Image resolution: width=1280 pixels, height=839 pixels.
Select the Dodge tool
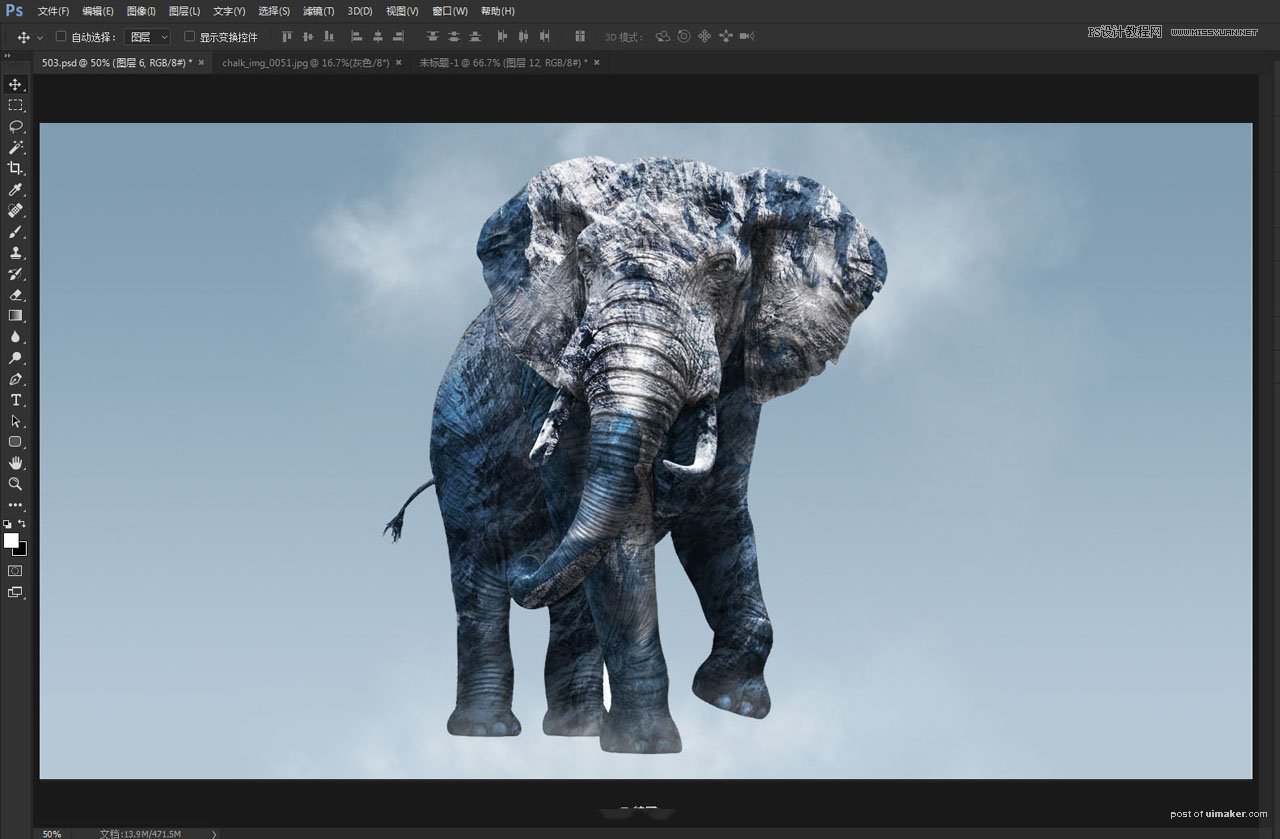(15, 357)
